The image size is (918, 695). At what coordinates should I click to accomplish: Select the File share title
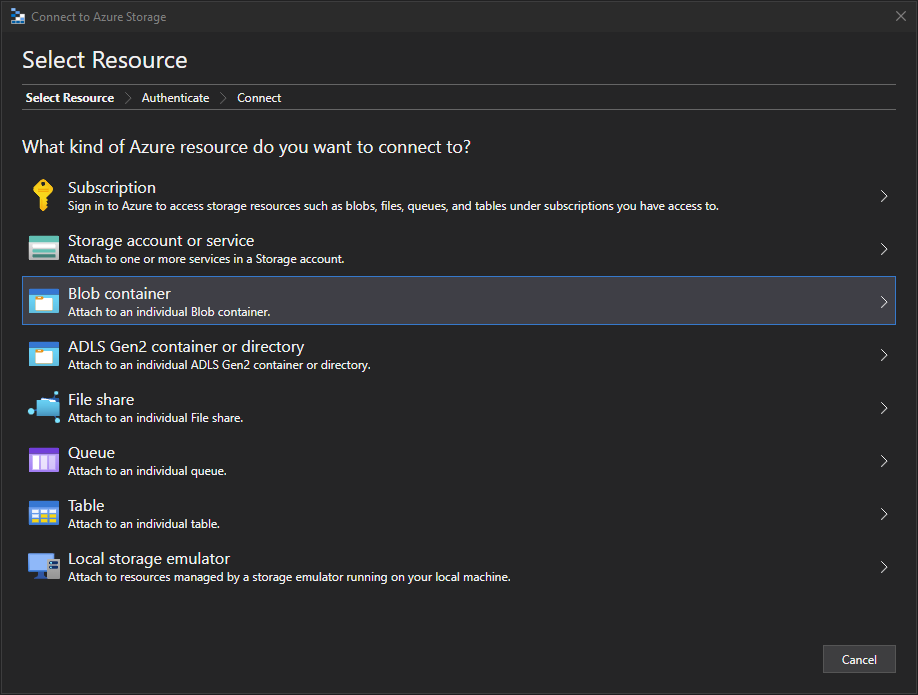tap(101, 399)
